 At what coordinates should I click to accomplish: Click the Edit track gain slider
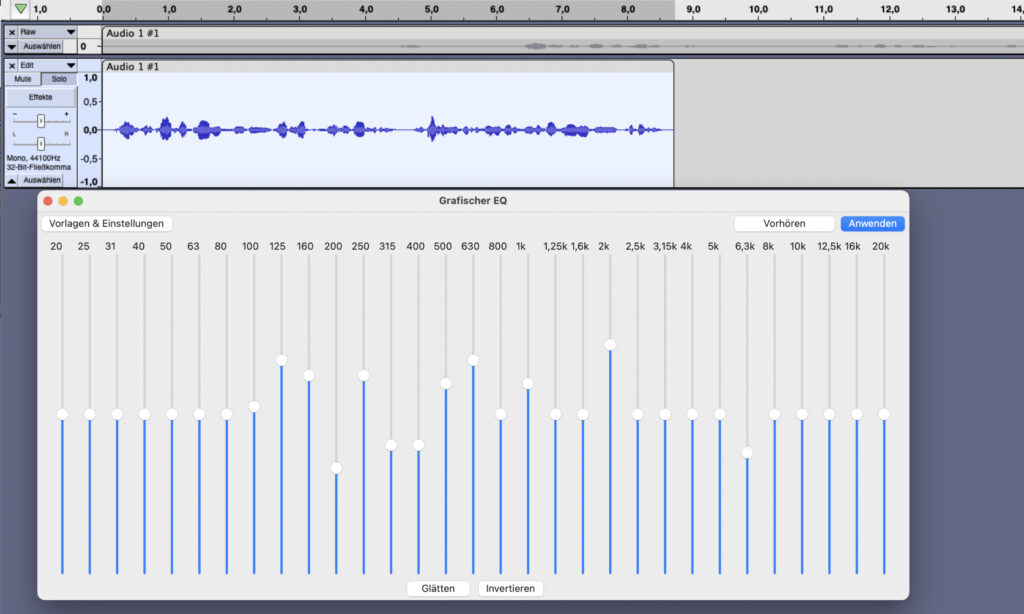(x=40, y=121)
